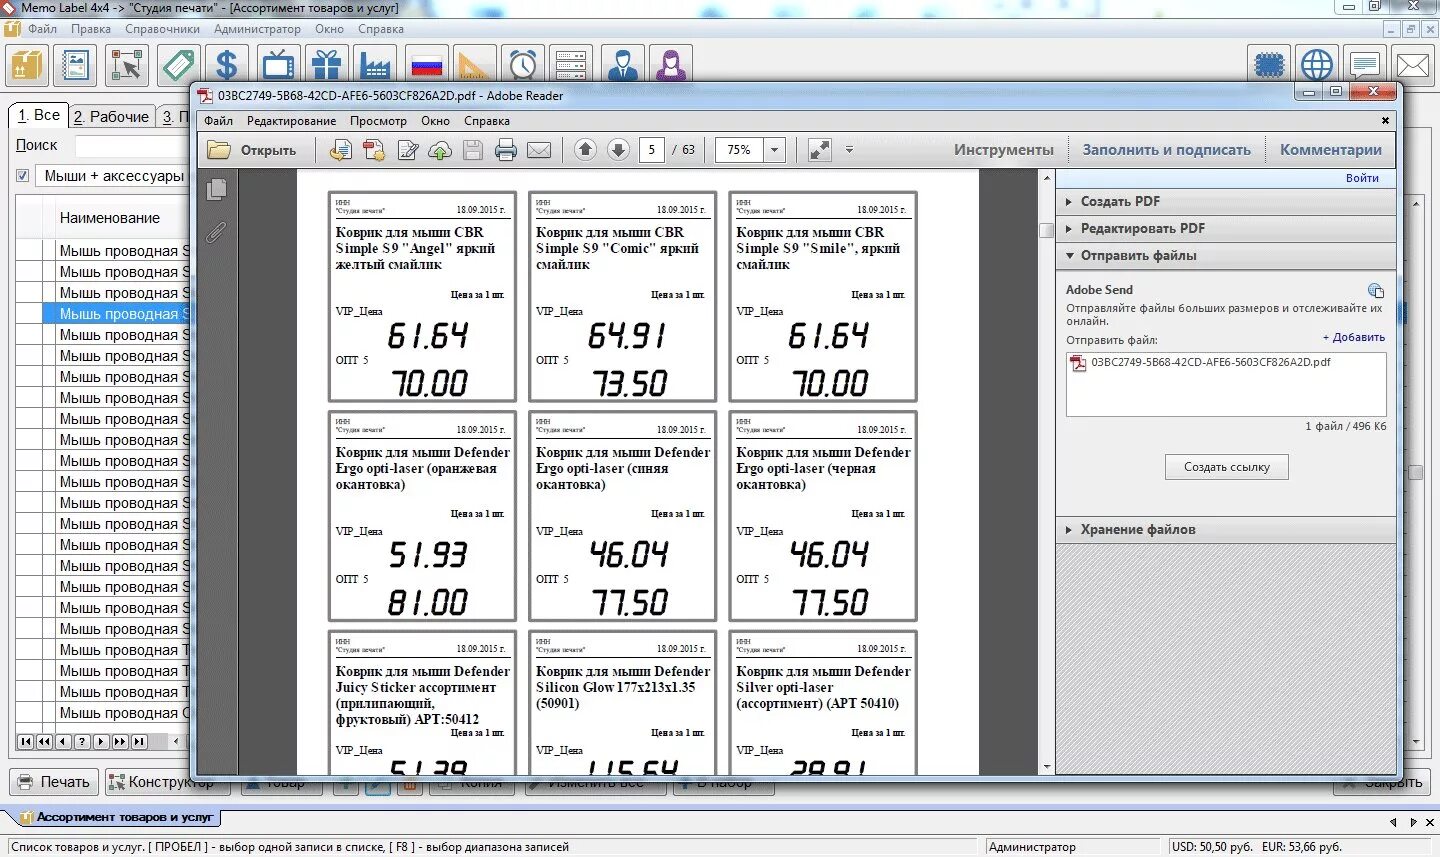
Task: Click the create PDF icon with gear
Action: pos(374,150)
